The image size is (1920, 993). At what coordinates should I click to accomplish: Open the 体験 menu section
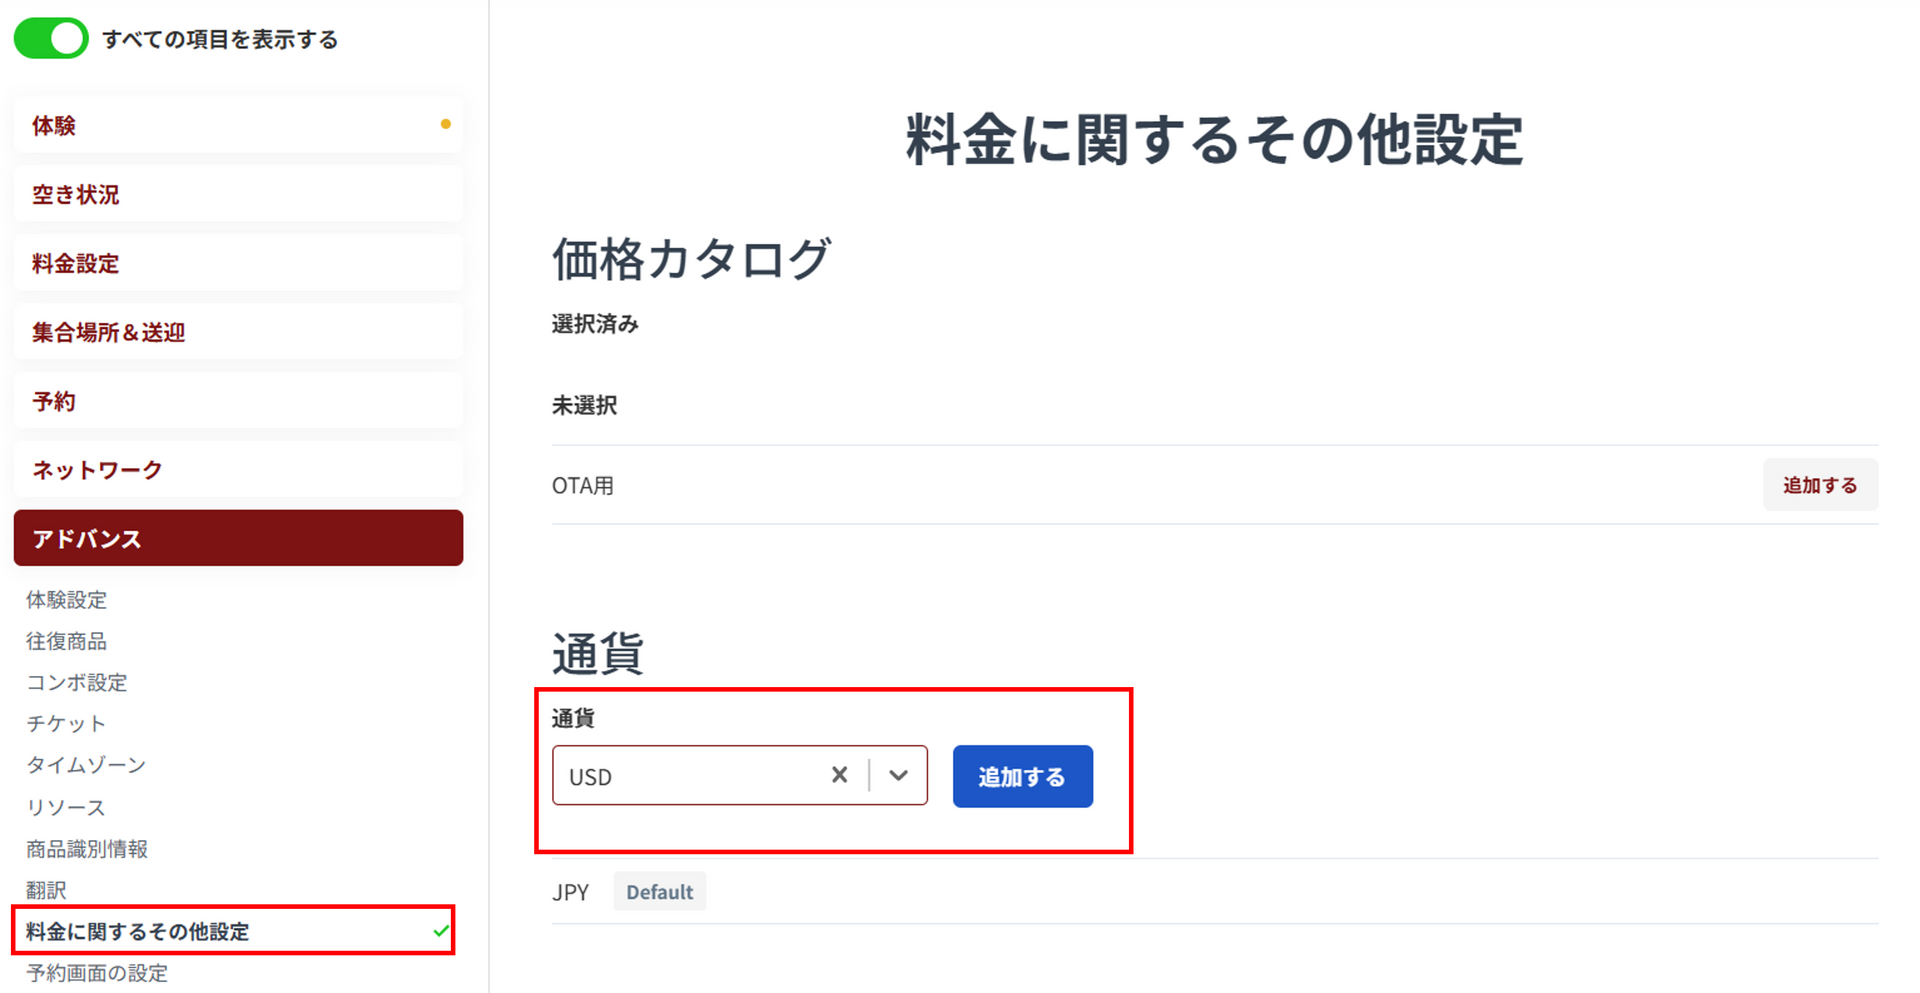(238, 125)
